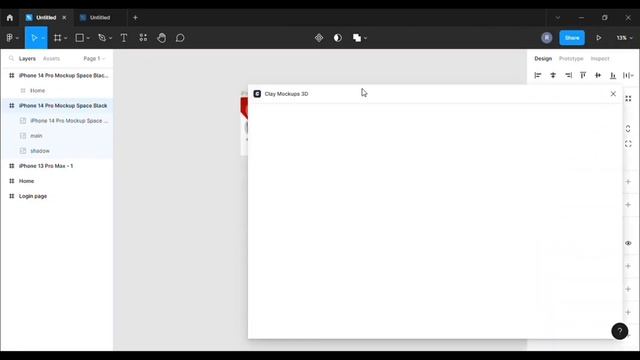640x360 pixels.
Task: Open the Resources tool
Action: coord(143,38)
